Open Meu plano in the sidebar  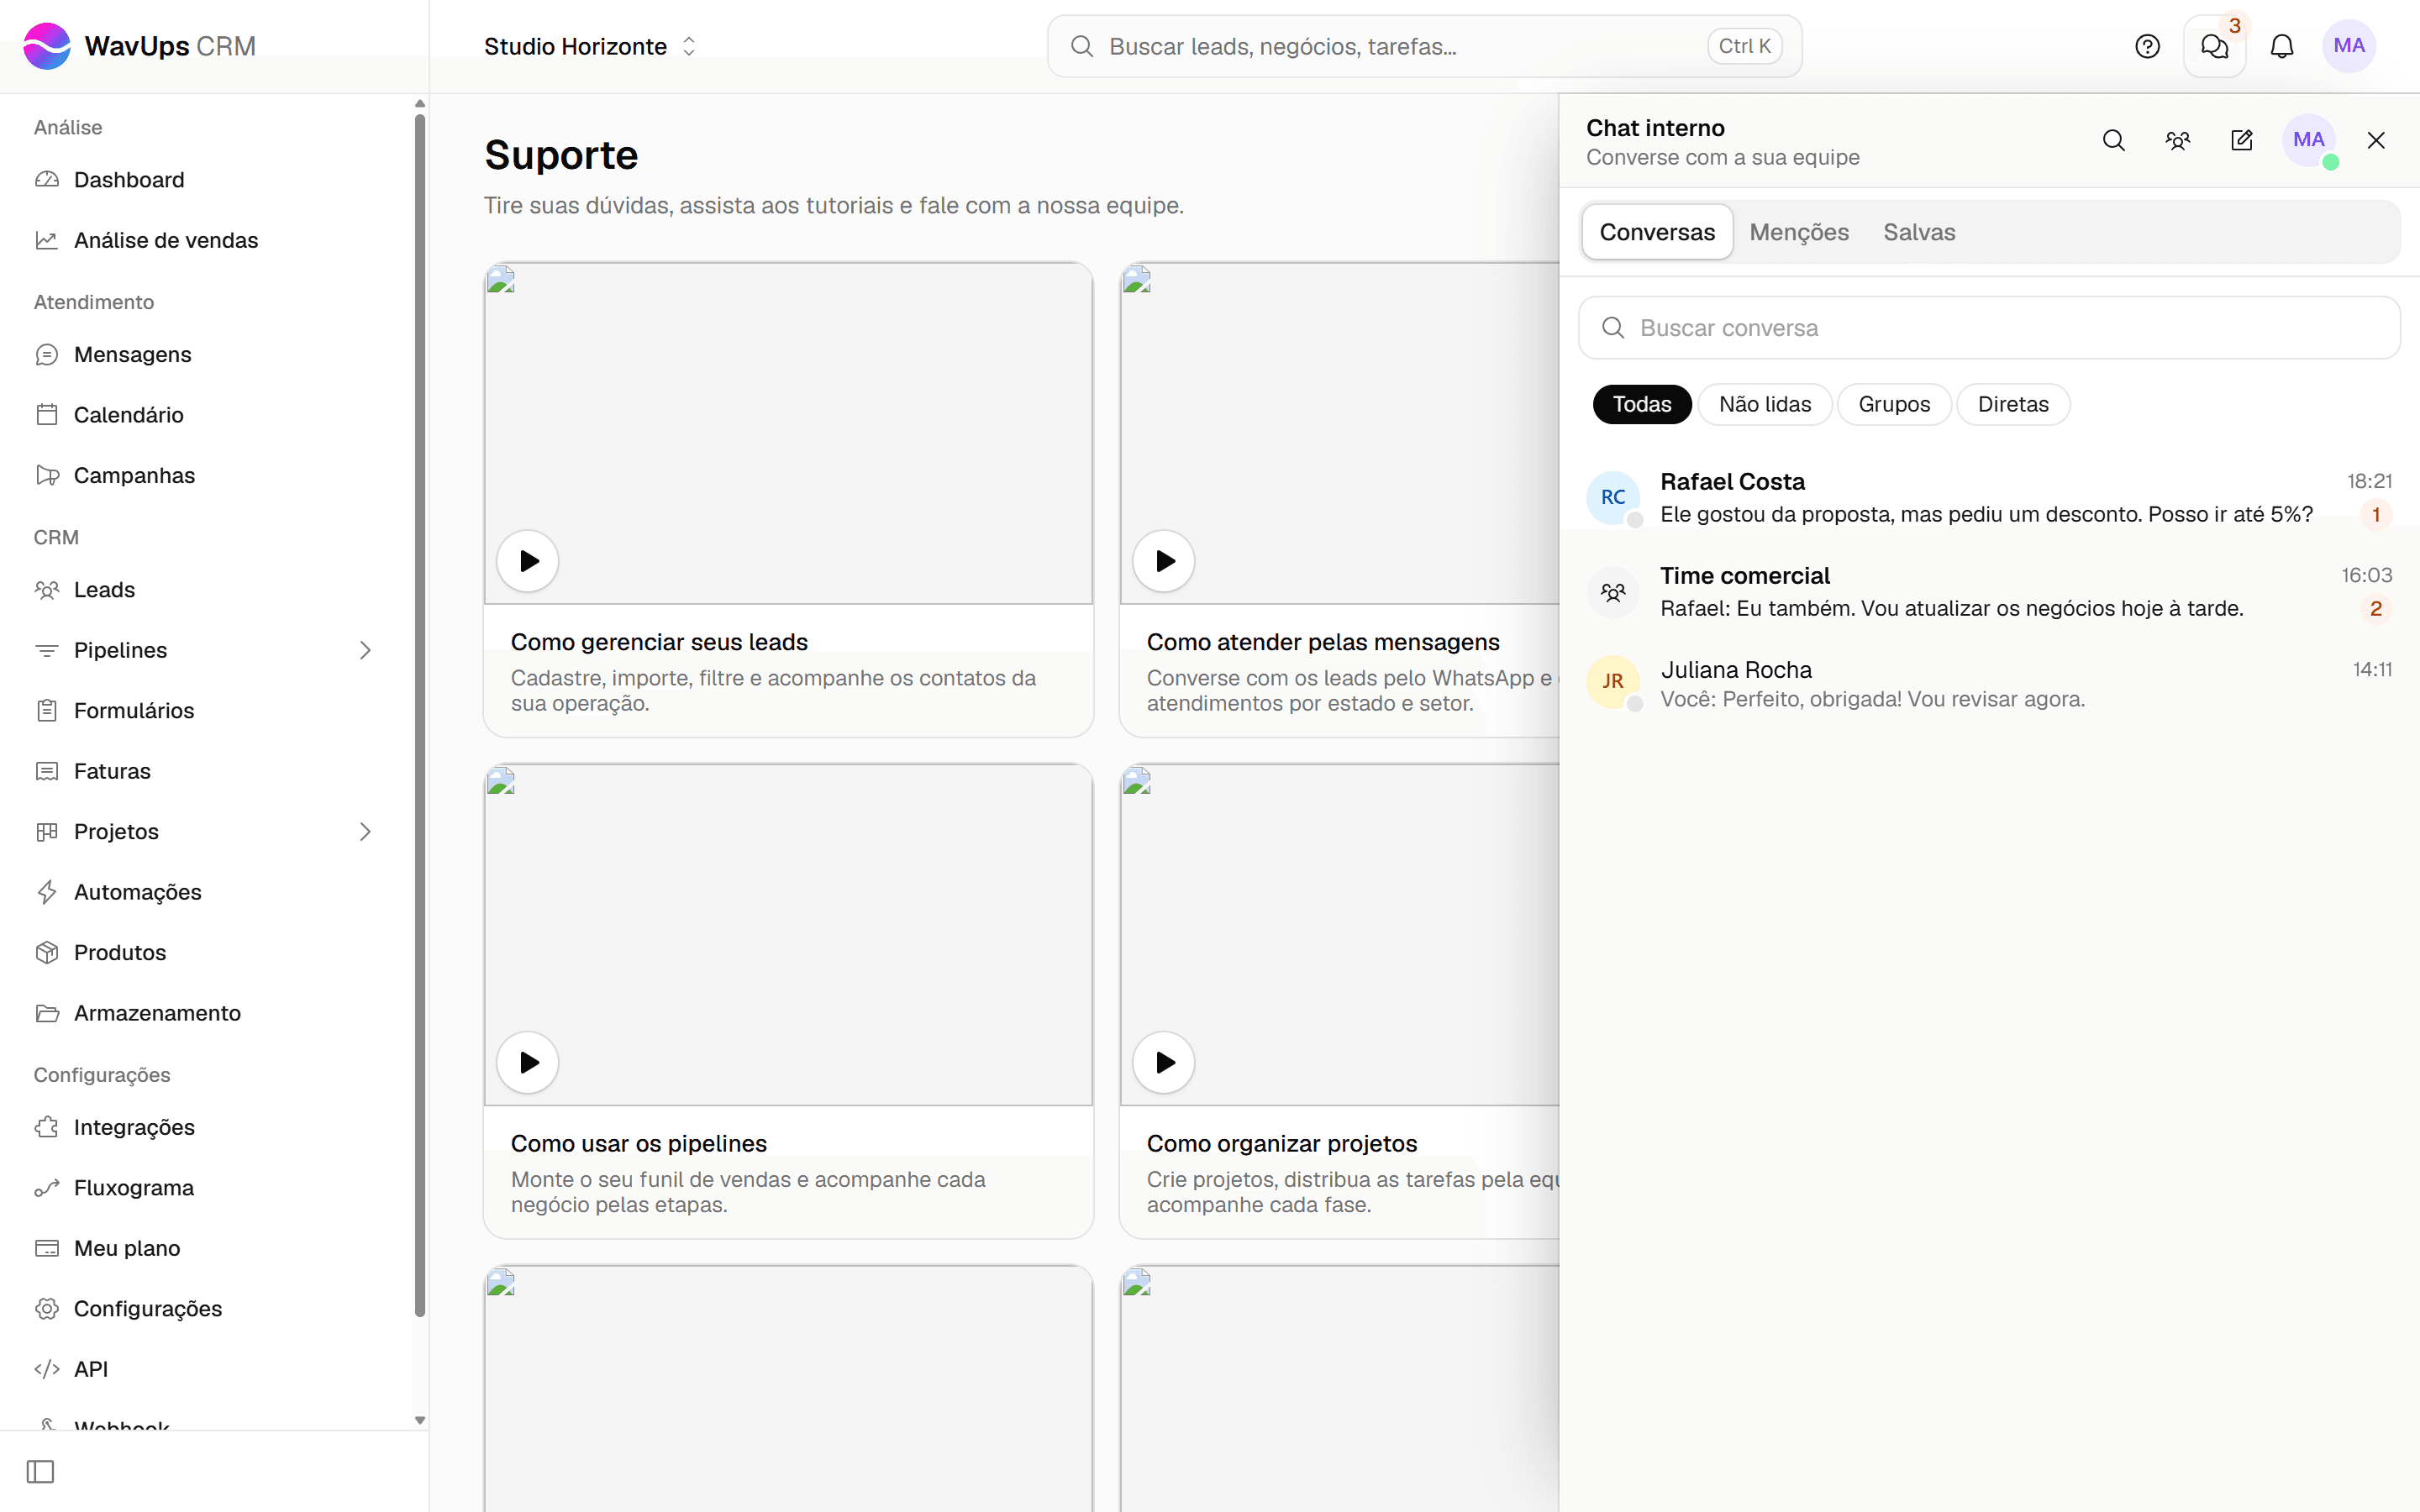(x=207, y=1248)
